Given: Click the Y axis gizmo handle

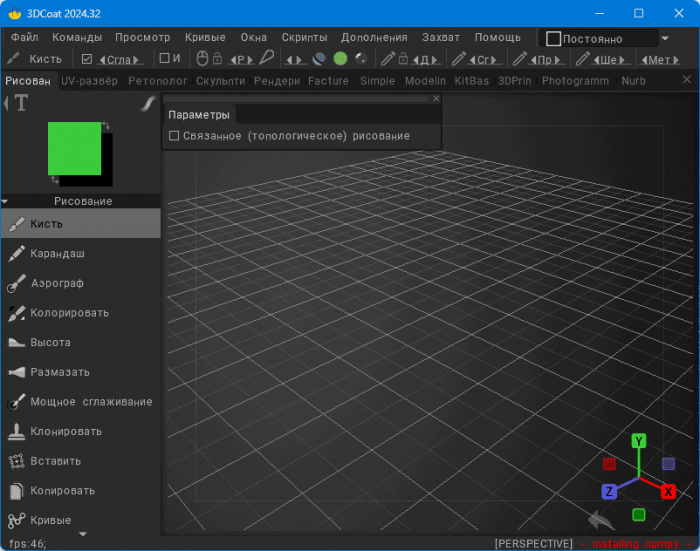Looking at the screenshot, I should (x=639, y=441).
